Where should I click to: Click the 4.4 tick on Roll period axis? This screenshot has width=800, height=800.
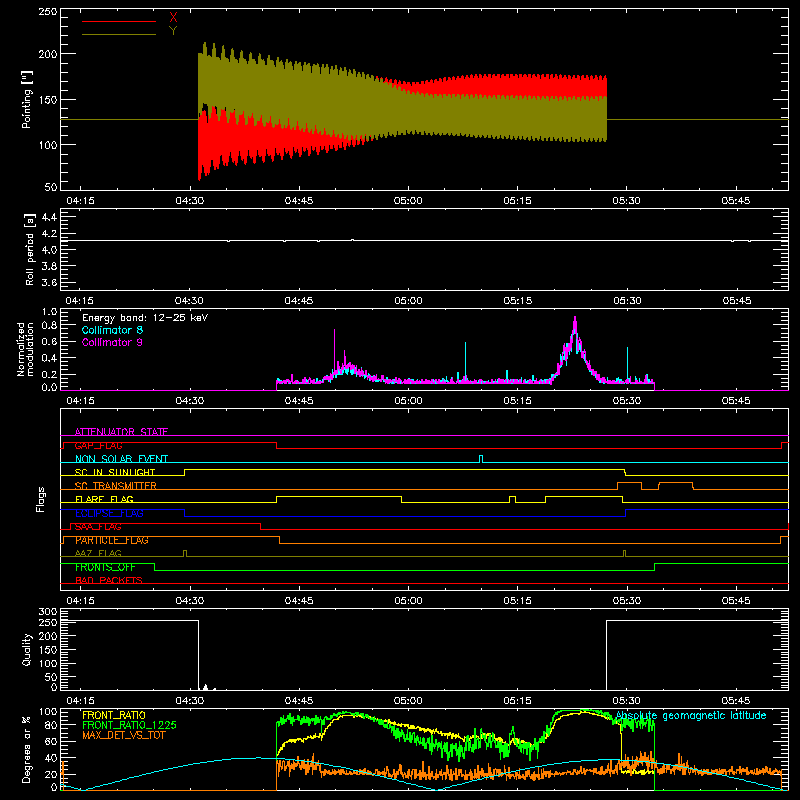(x=48, y=217)
